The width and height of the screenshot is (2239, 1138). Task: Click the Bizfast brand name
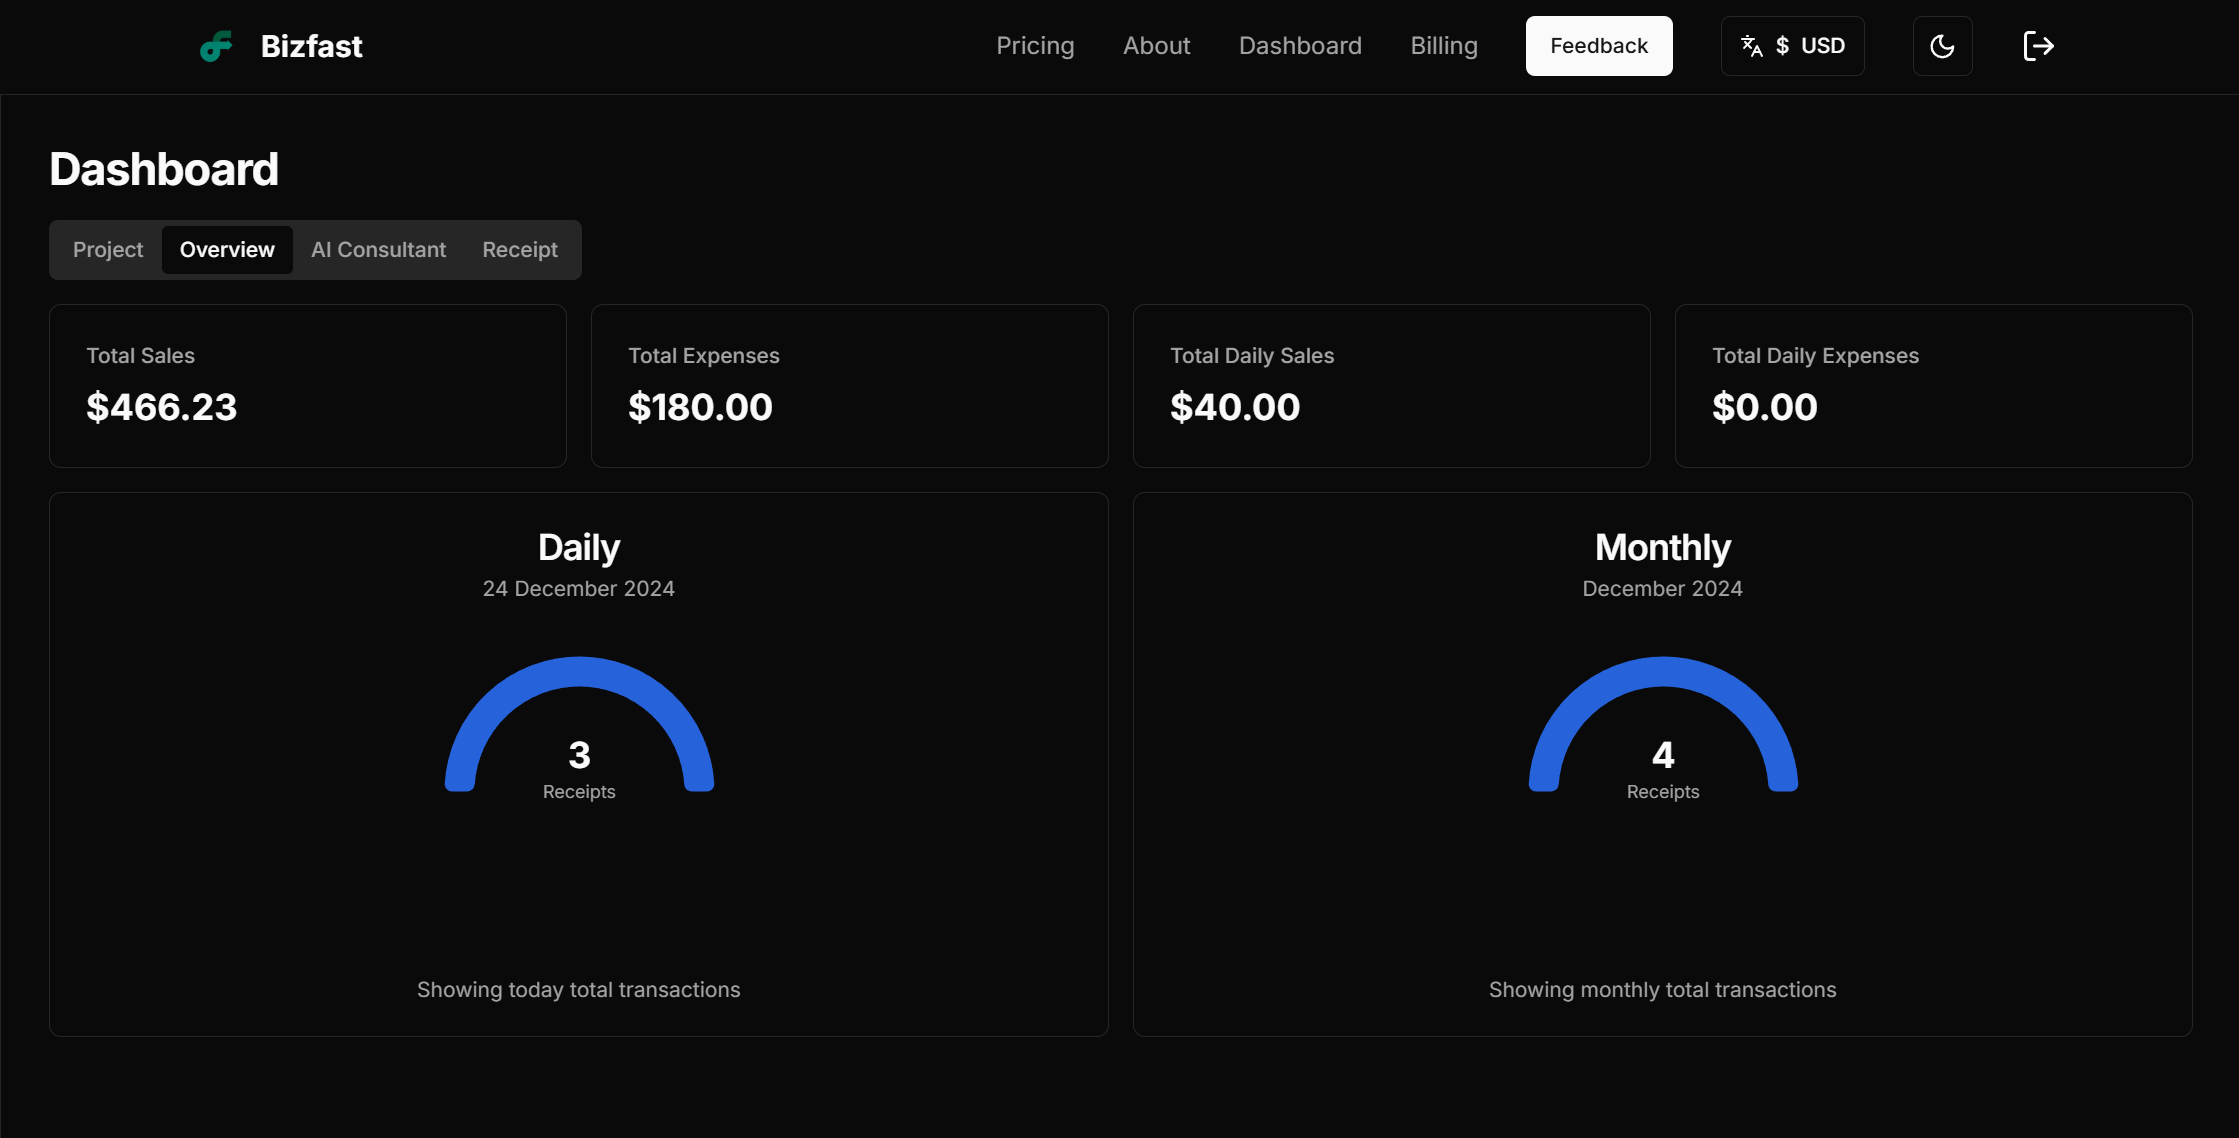click(x=311, y=46)
